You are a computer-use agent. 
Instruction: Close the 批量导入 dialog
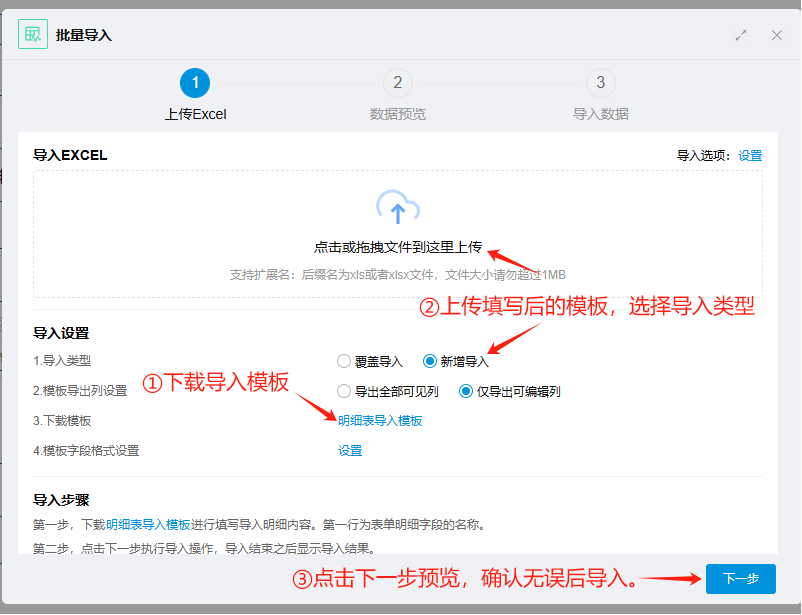tap(777, 35)
